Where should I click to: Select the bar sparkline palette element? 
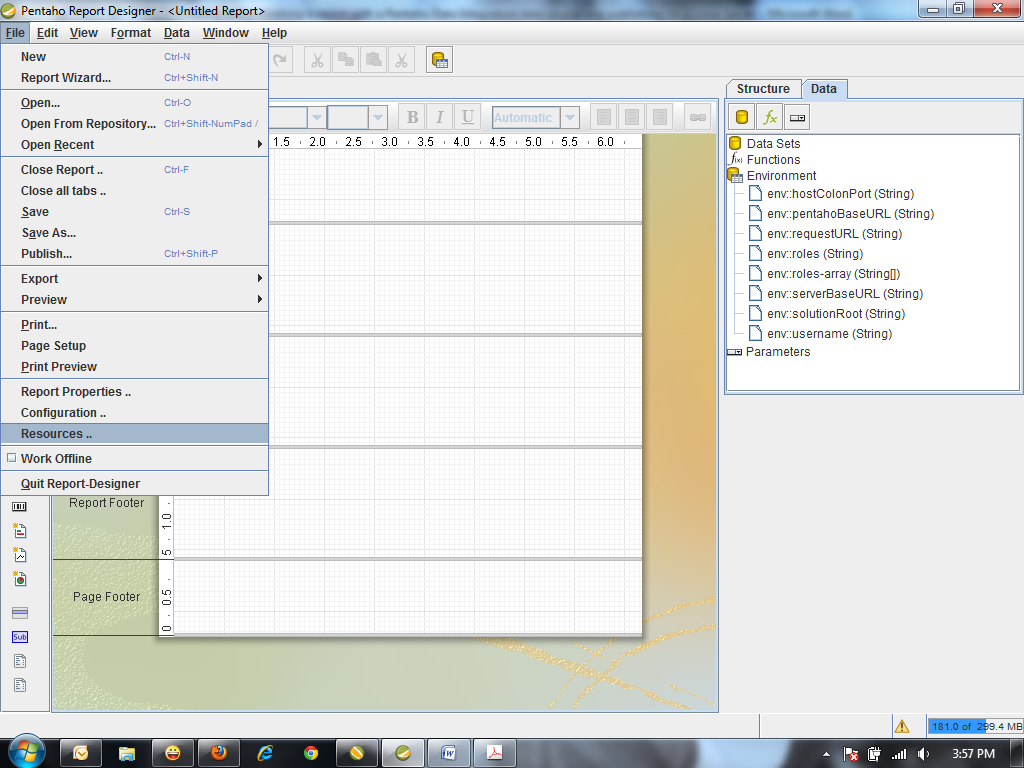pyautogui.click(x=20, y=531)
